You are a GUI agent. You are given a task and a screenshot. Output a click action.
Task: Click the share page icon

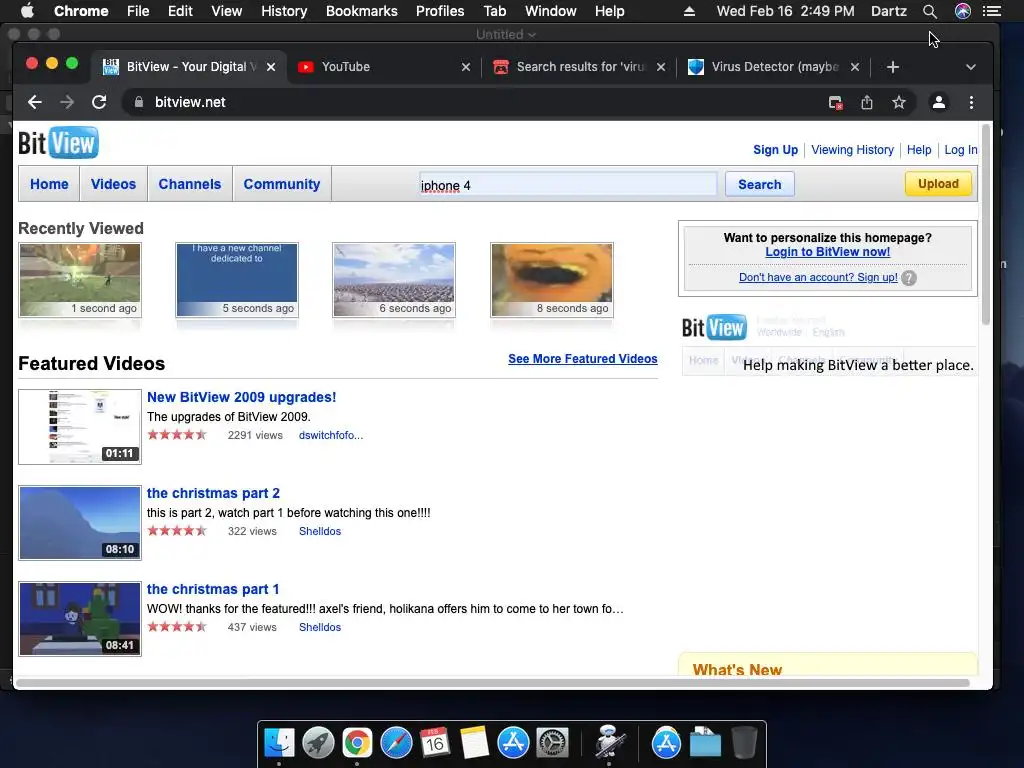click(867, 102)
